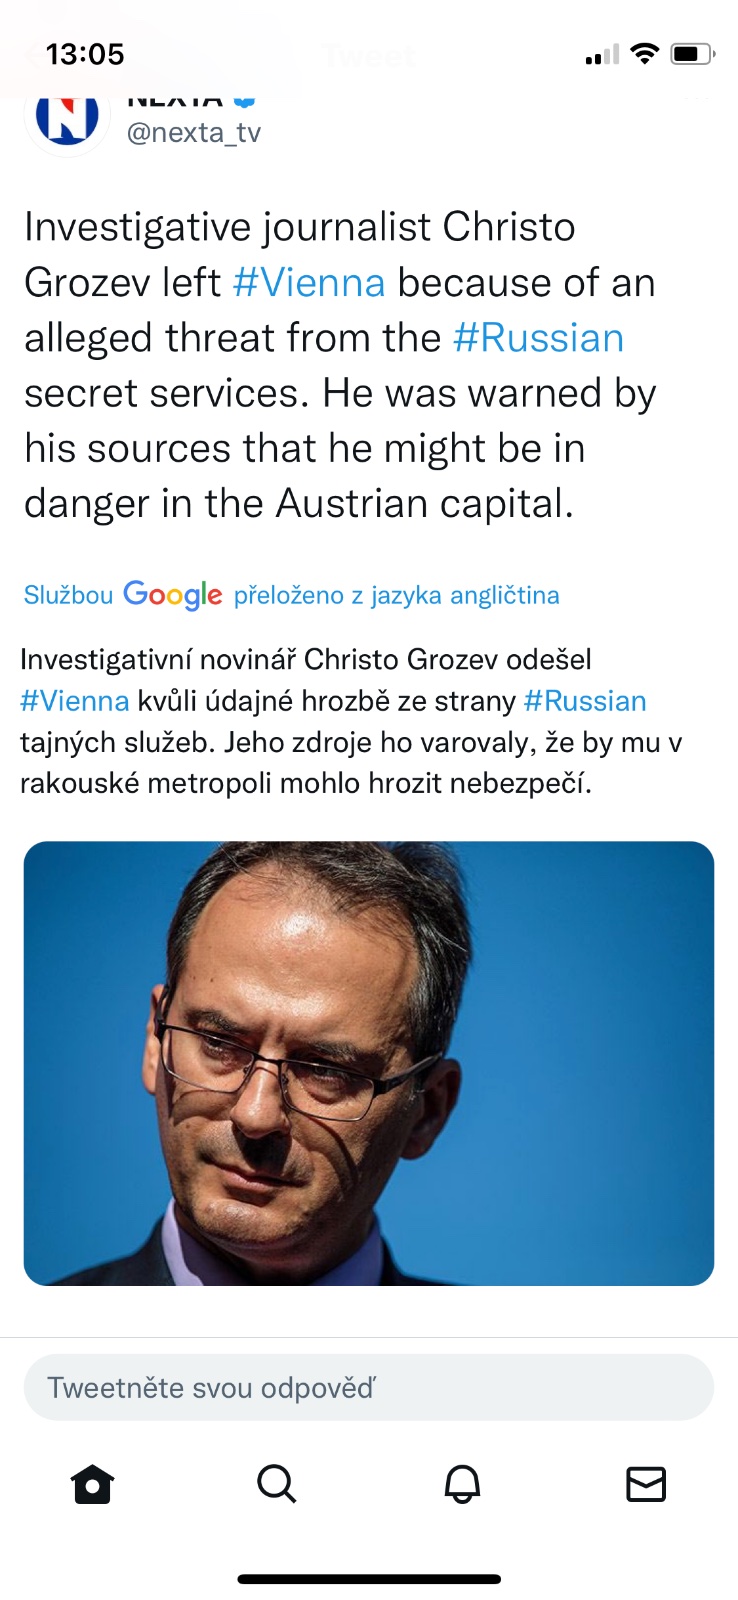Go to the Home feed tab
This screenshot has width=738, height=1600.
coord(93,1484)
